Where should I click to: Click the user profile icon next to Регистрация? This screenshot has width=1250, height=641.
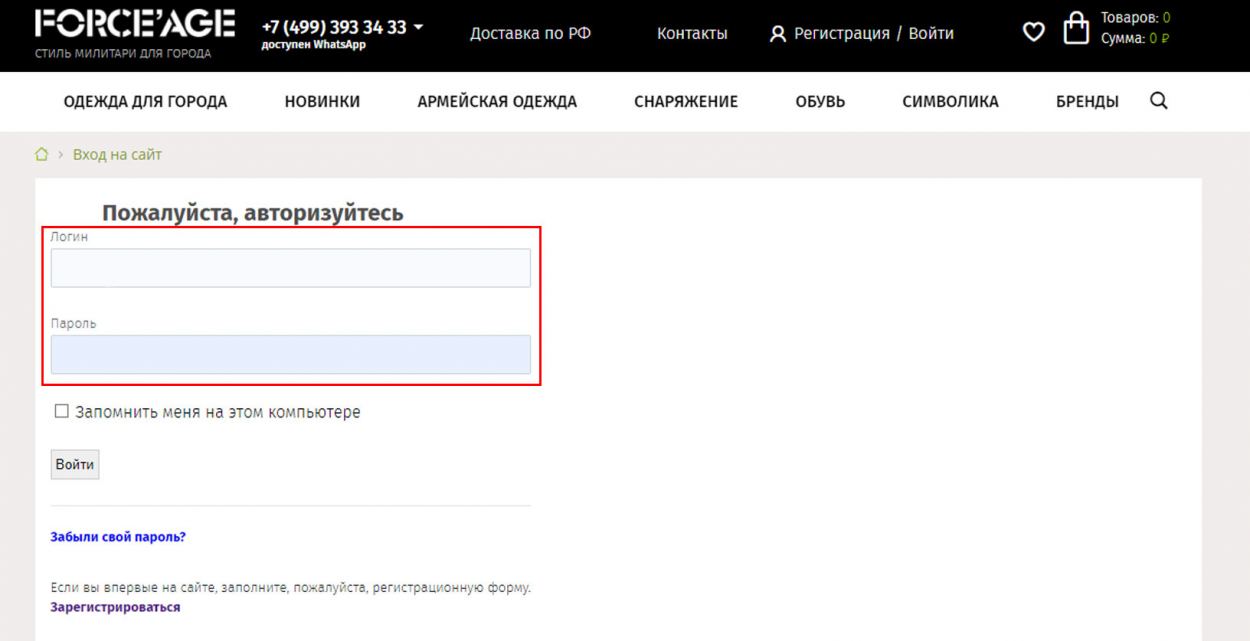point(778,34)
